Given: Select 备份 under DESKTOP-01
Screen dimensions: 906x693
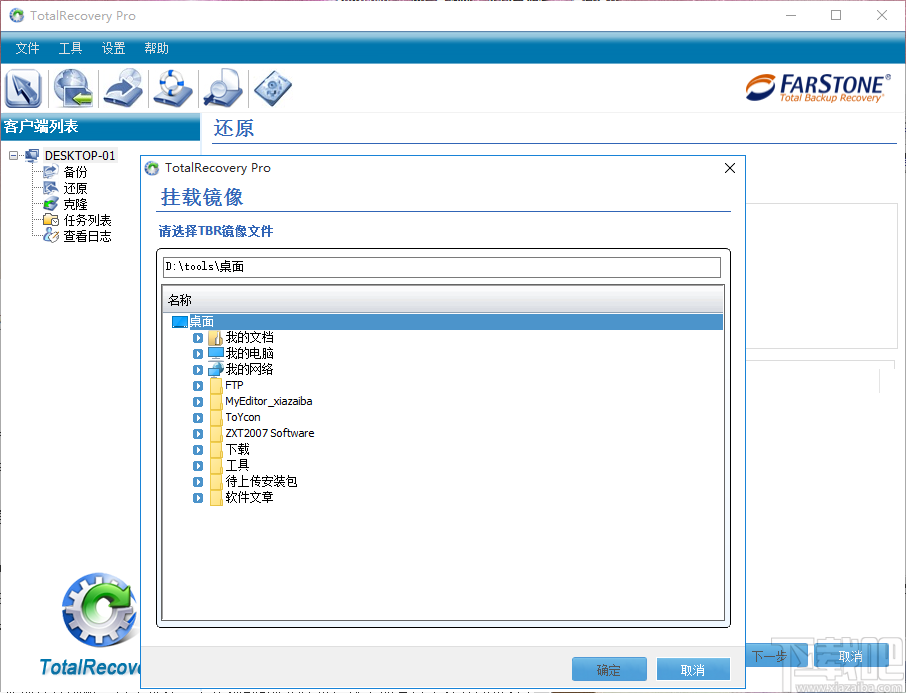Looking at the screenshot, I should point(76,171).
